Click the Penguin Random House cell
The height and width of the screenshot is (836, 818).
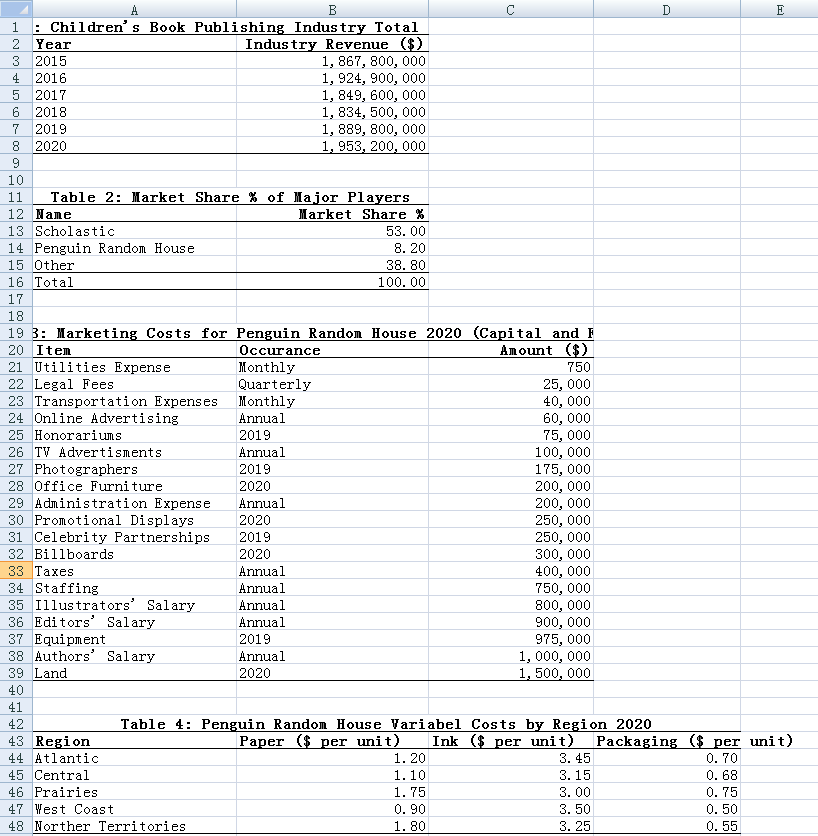[x=133, y=248]
